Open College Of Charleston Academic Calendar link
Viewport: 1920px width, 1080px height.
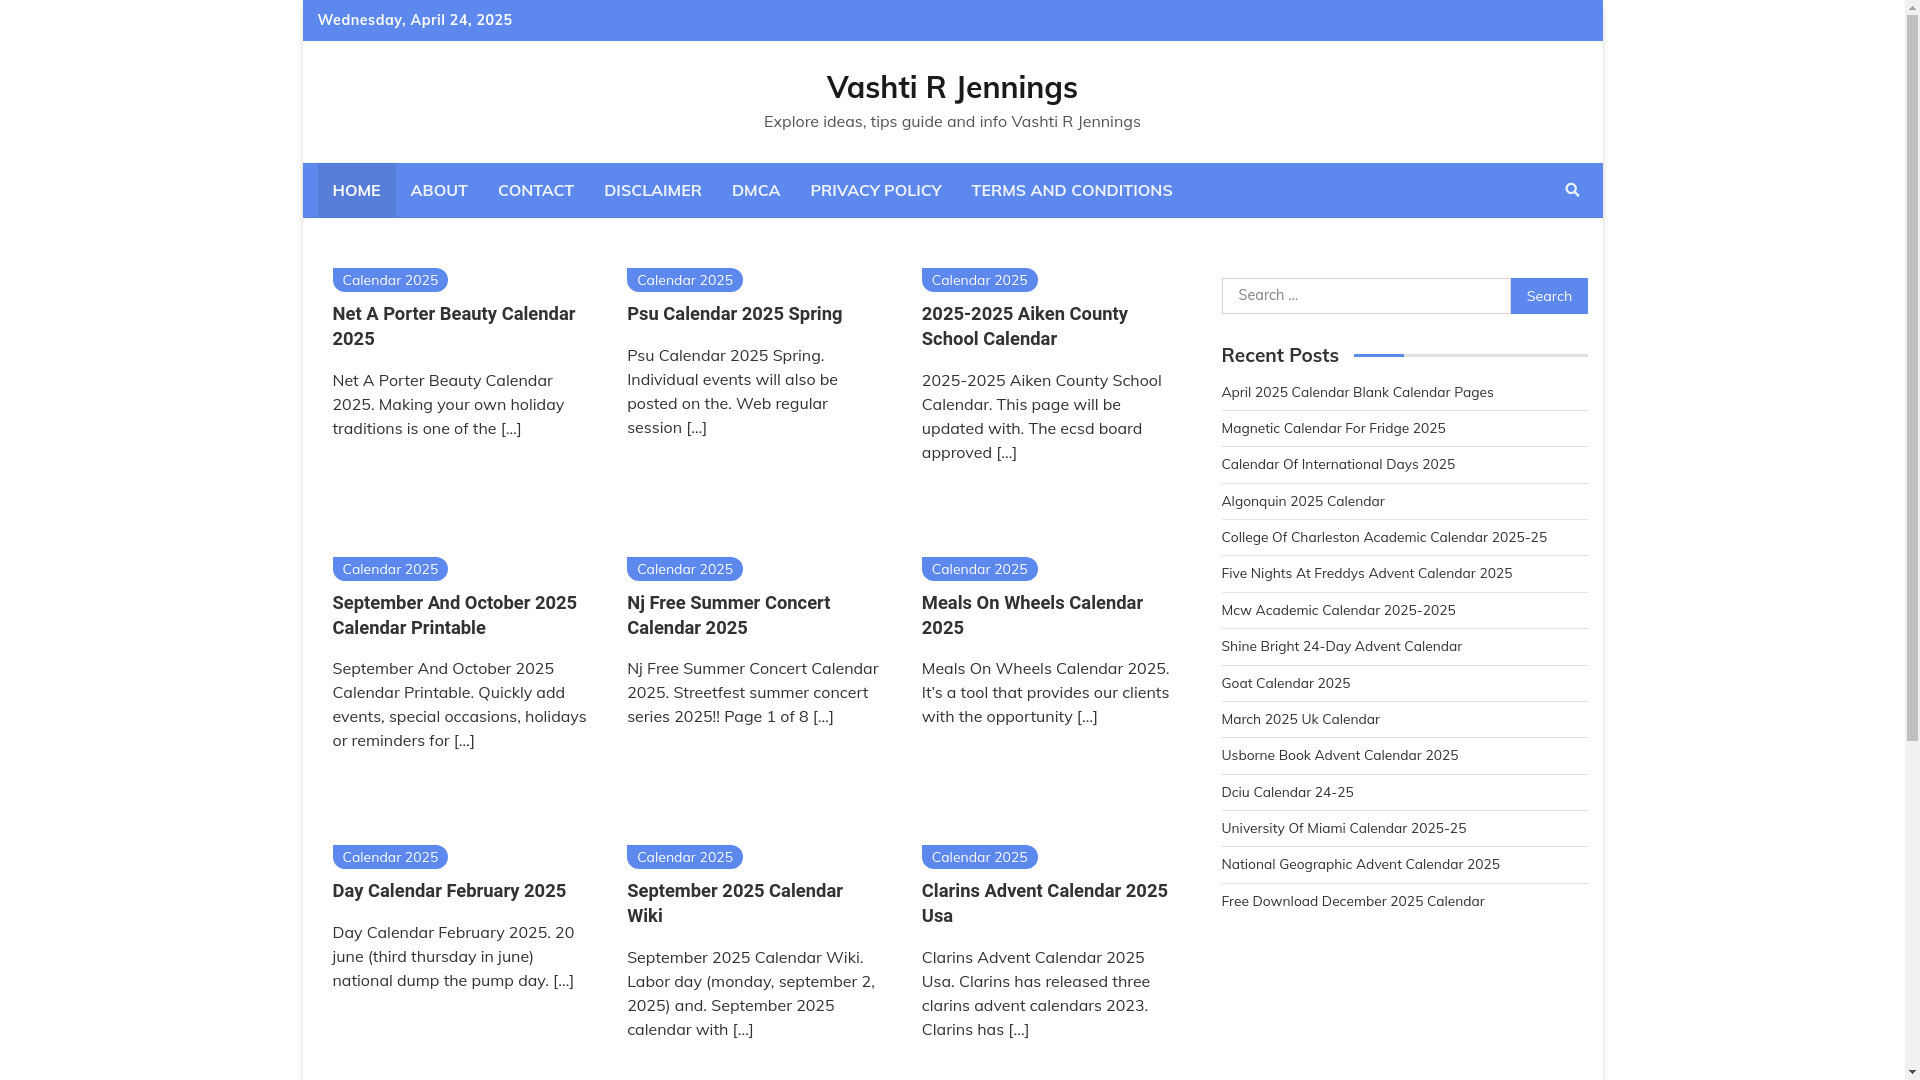click(x=1384, y=537)
